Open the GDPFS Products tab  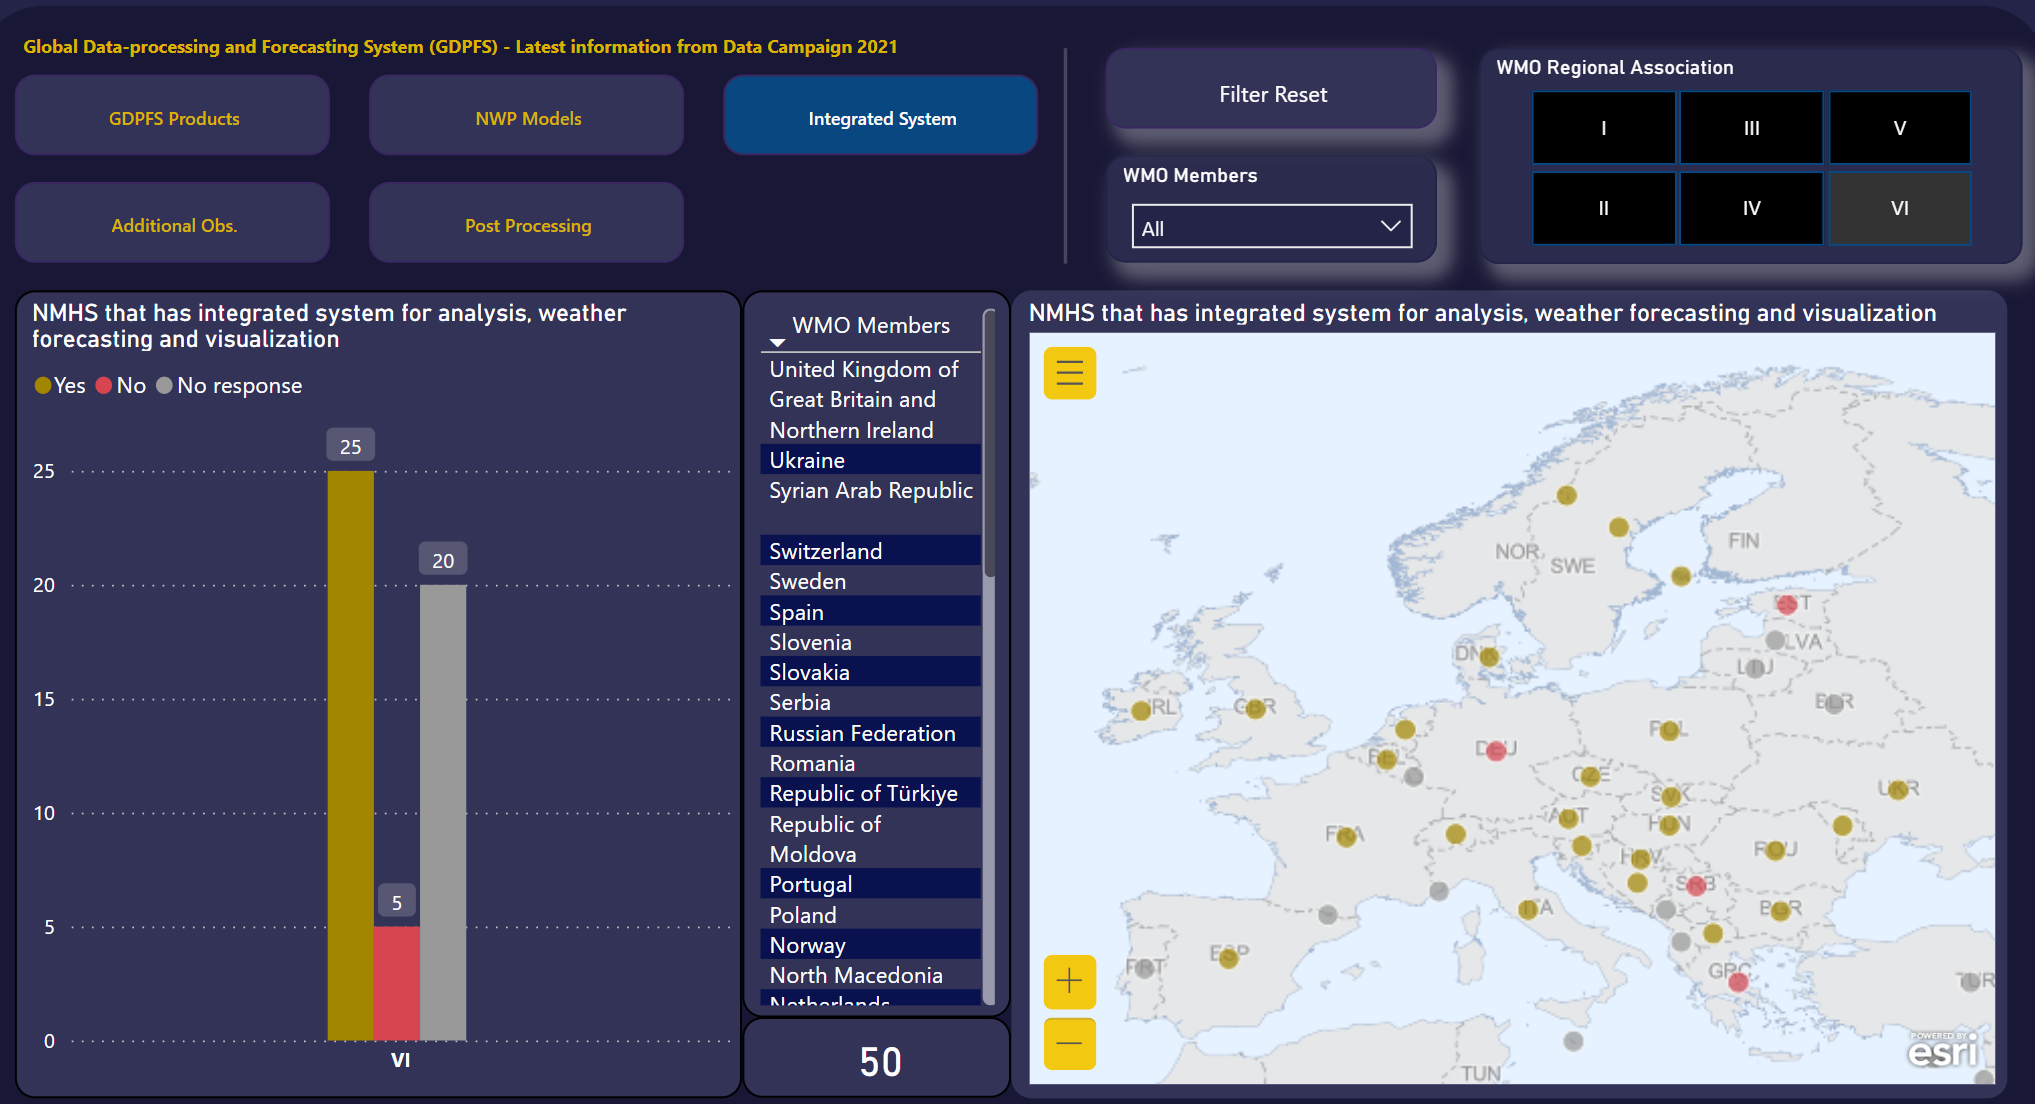[x=173, y=118]
